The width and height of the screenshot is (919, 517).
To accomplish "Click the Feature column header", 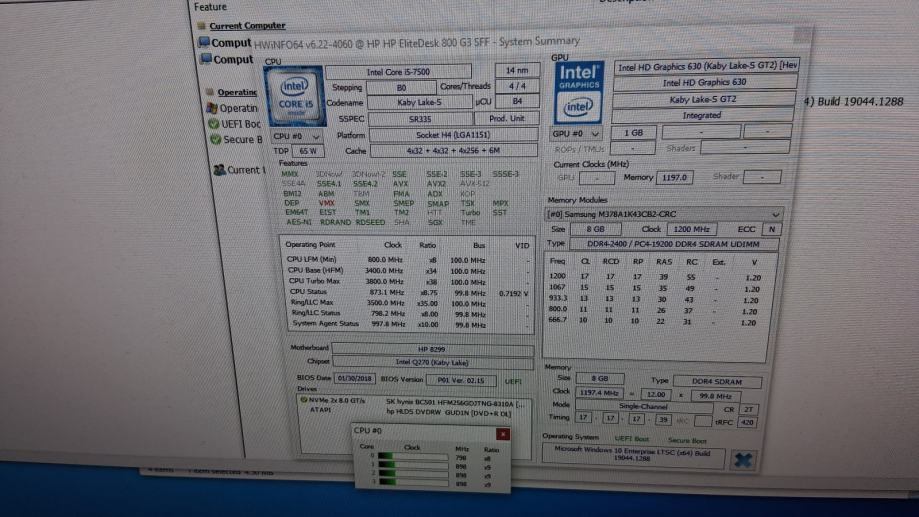I will 210,7.
